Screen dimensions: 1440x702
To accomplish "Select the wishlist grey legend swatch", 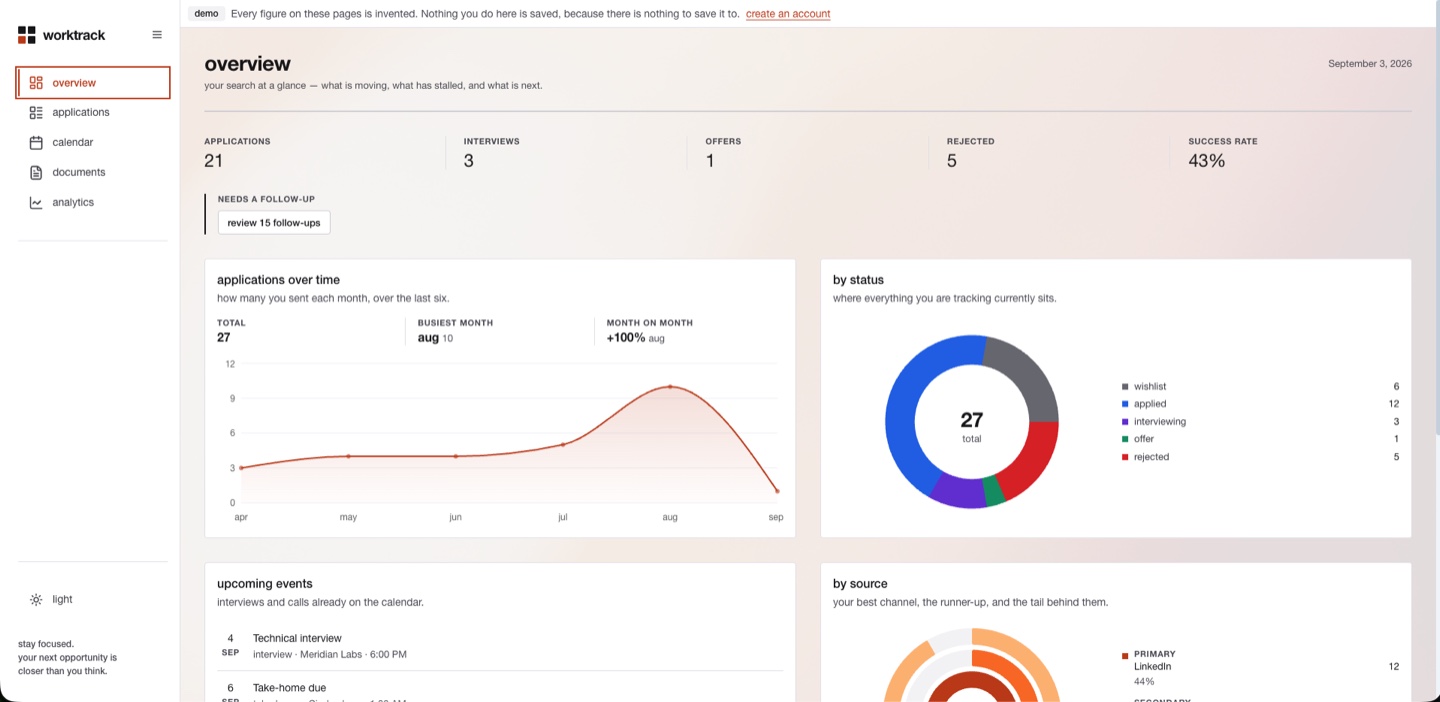I will pyautogui.click(x=1125, y=387).
